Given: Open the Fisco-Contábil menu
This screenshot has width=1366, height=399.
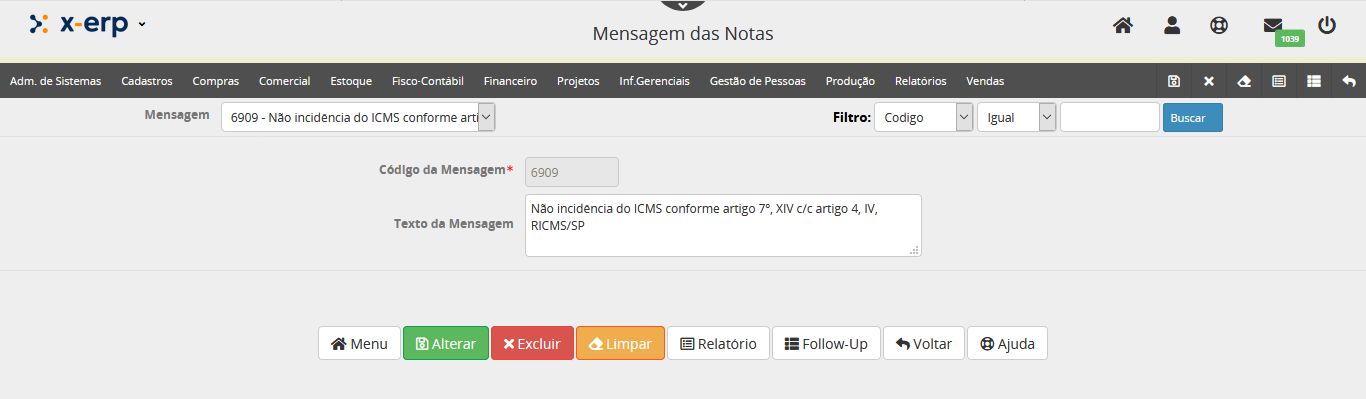Looking at the screenshot, I should click(x=428, y=81).
